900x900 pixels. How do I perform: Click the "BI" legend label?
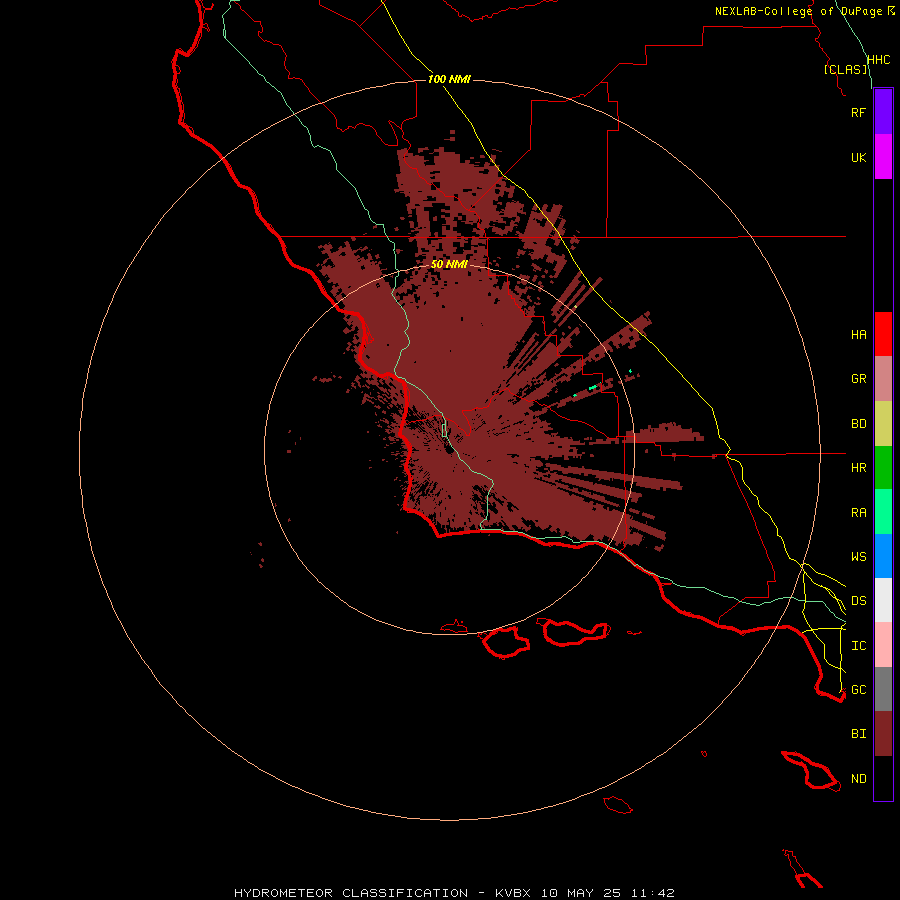click(858, 734)
